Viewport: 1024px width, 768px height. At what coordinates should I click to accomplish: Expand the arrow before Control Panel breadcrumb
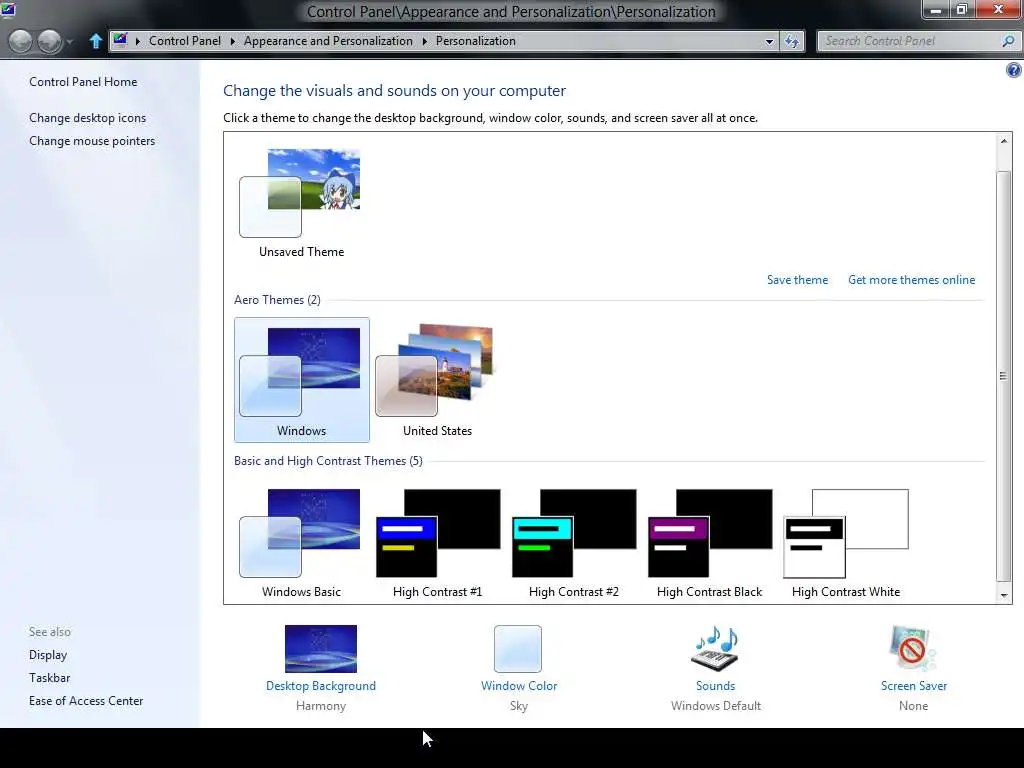[x=138, y=41]
